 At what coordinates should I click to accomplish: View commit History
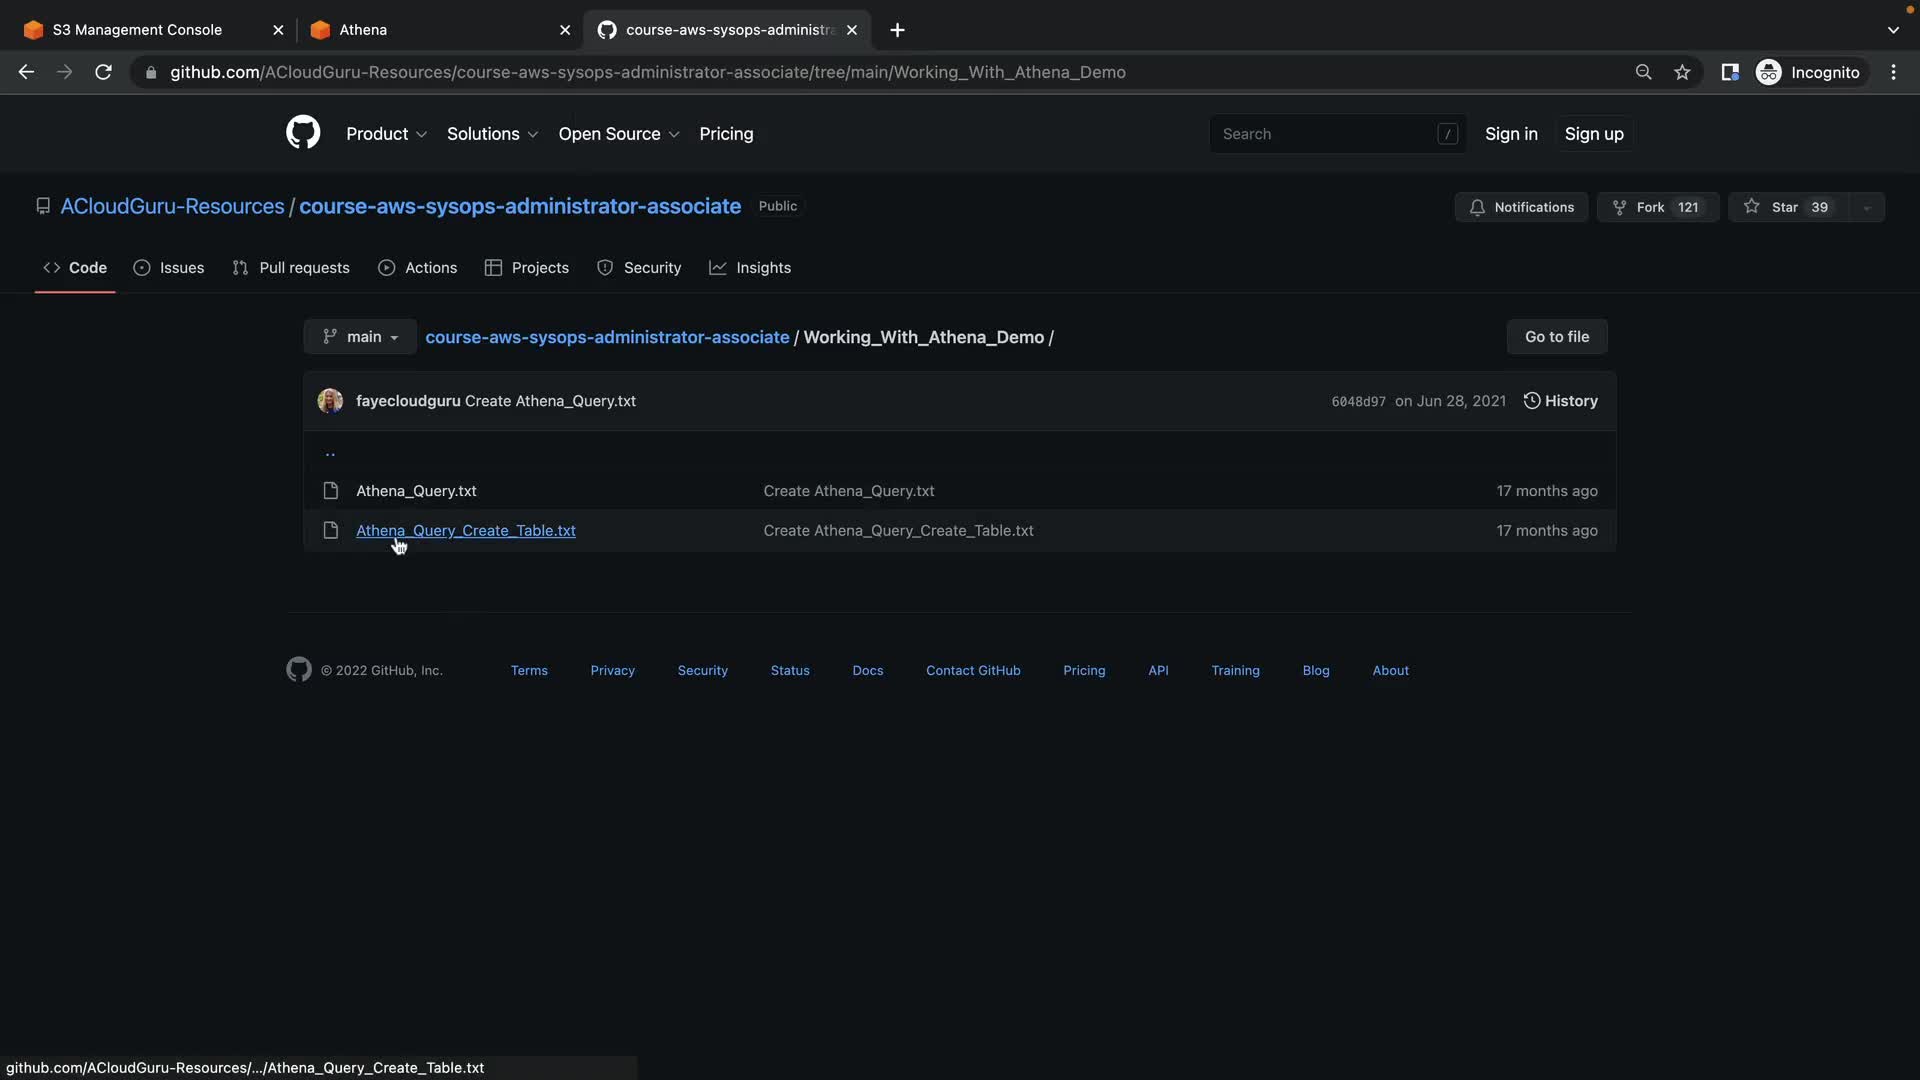pyautogui.click(x=1560, y=401)
